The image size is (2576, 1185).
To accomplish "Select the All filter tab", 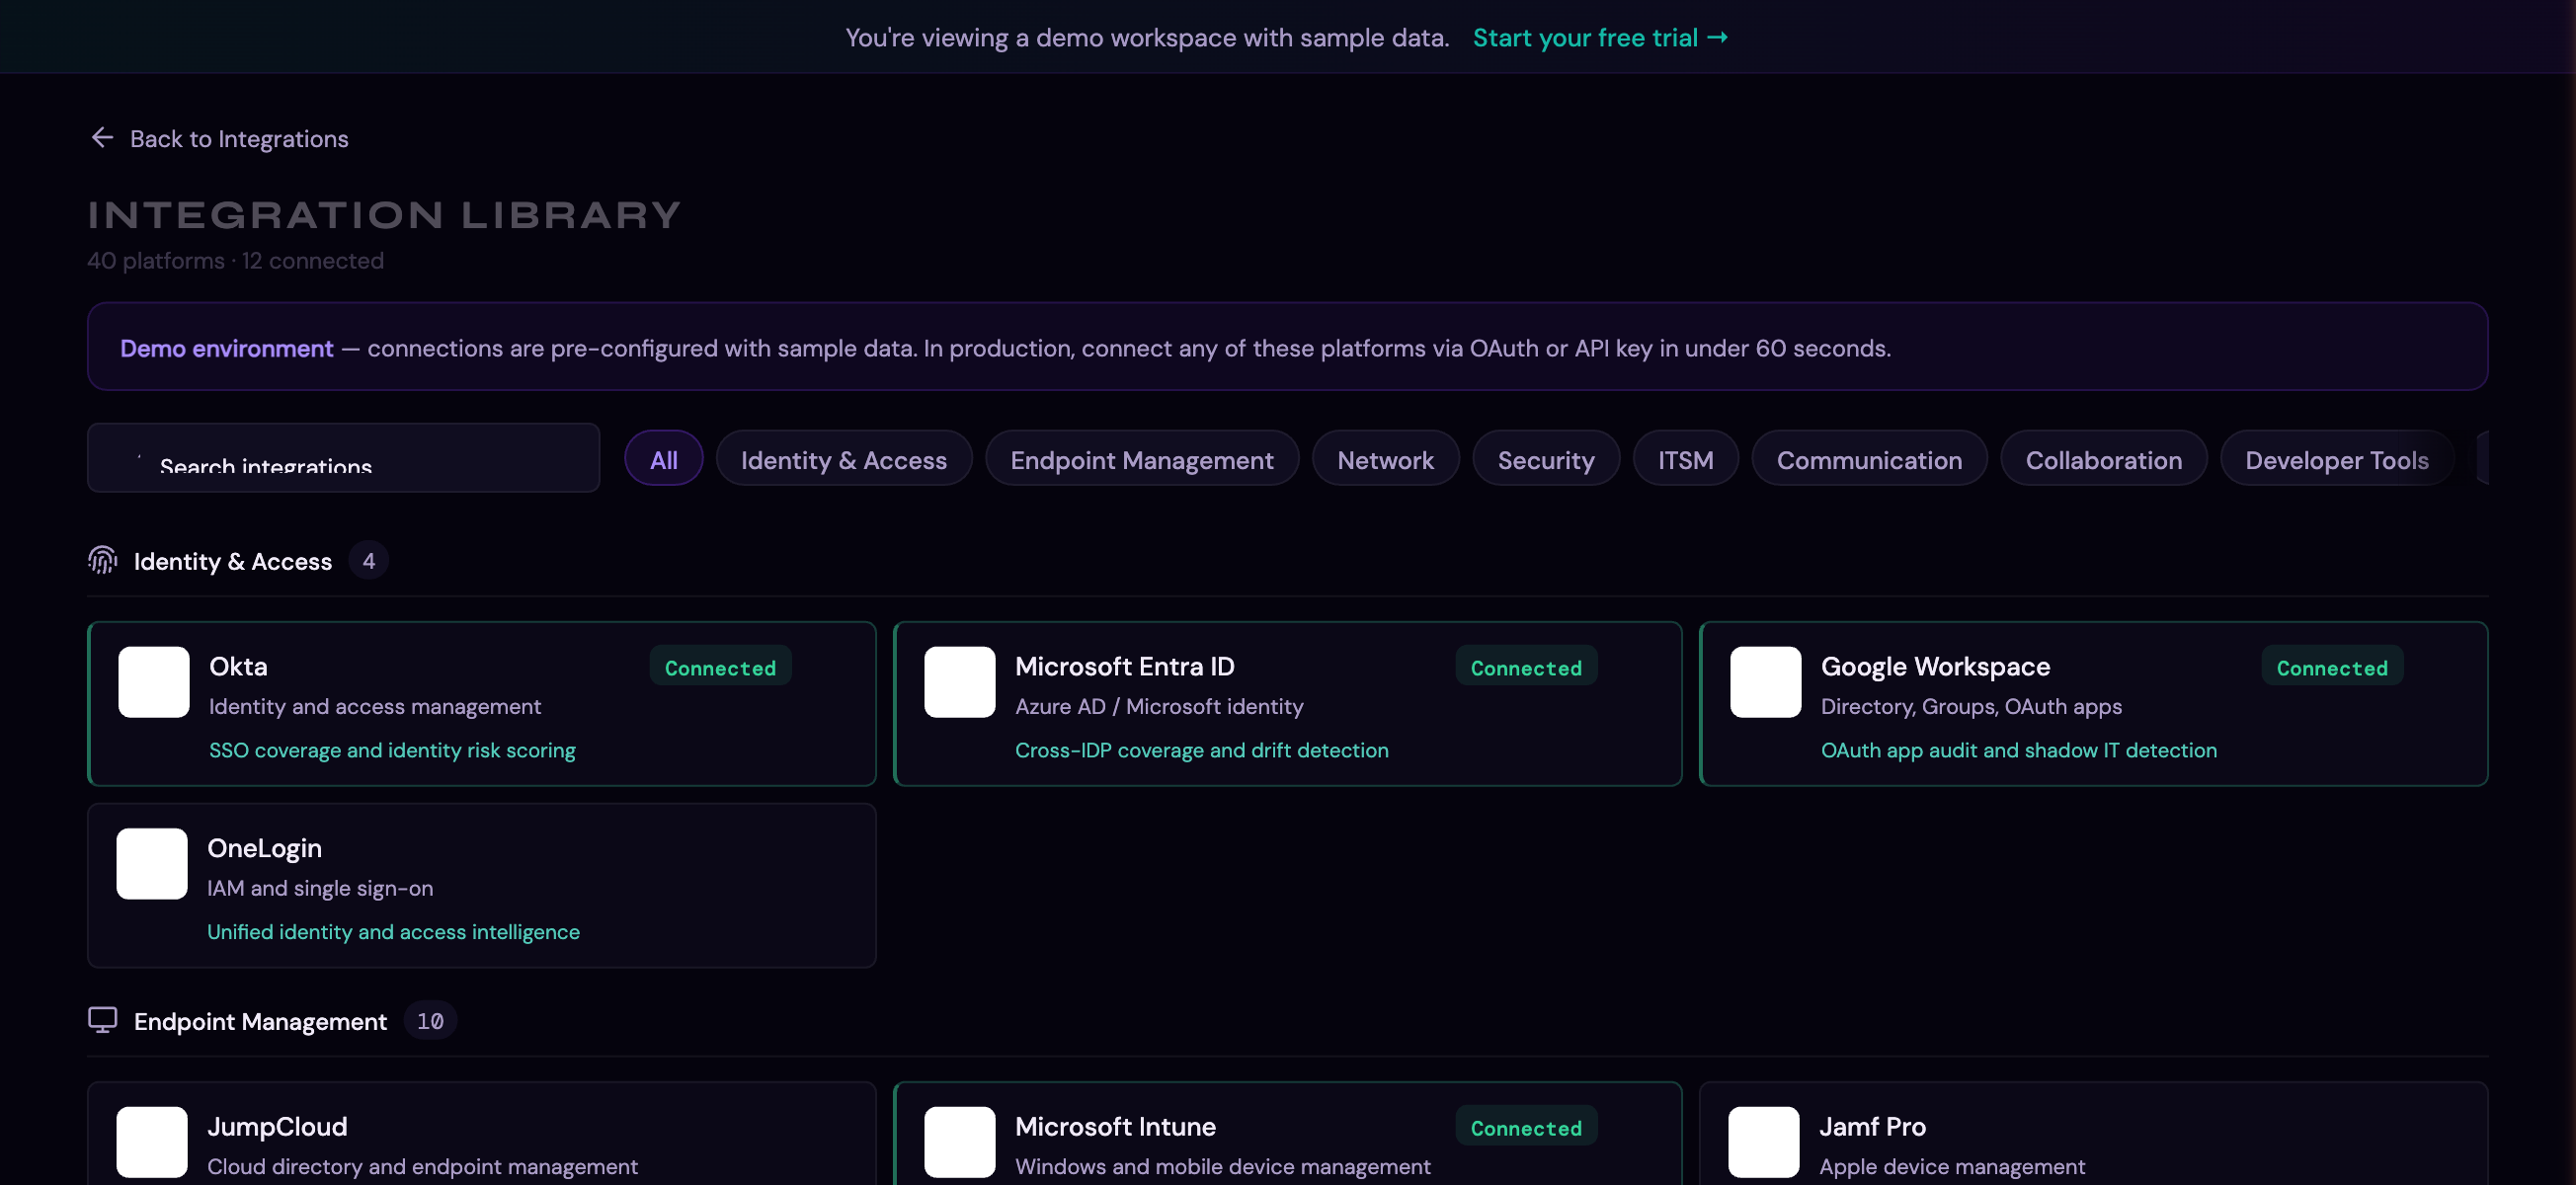I will click(664, 459).
